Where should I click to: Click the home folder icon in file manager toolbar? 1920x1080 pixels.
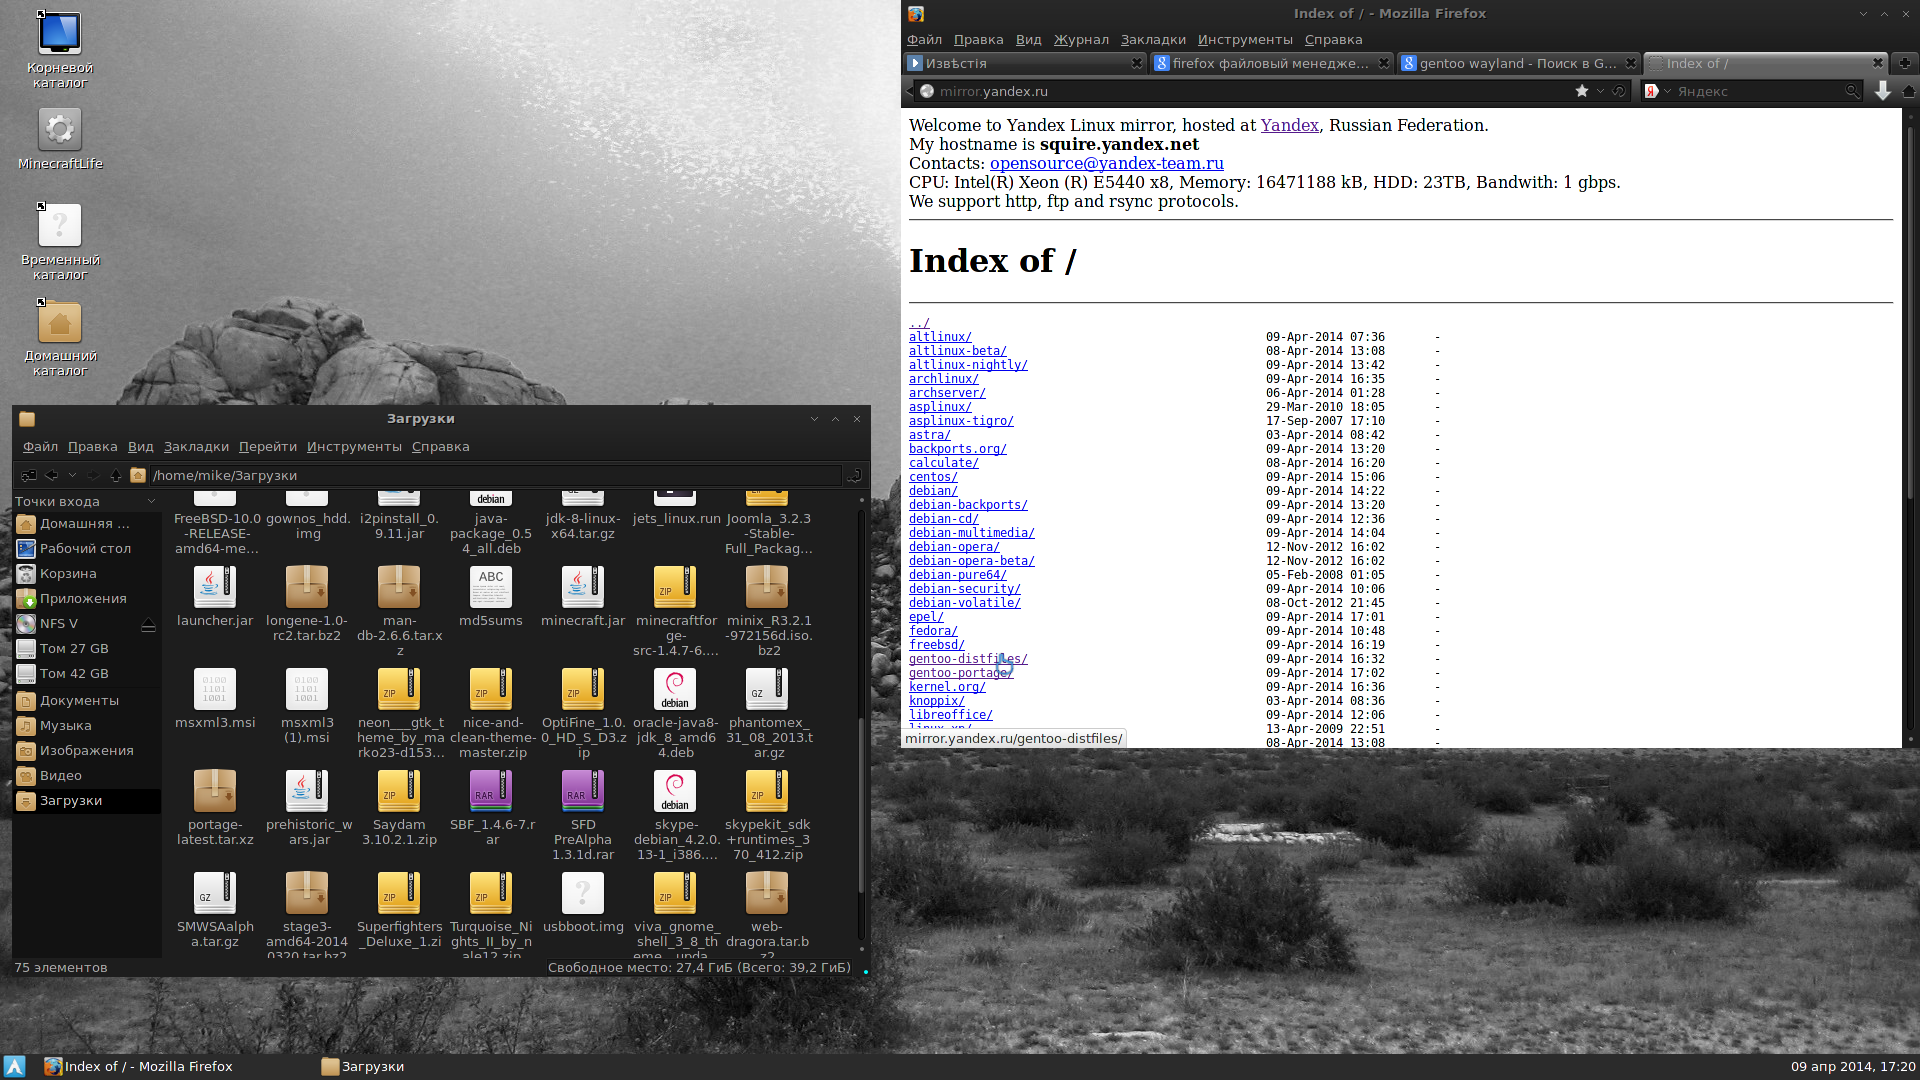138,475
